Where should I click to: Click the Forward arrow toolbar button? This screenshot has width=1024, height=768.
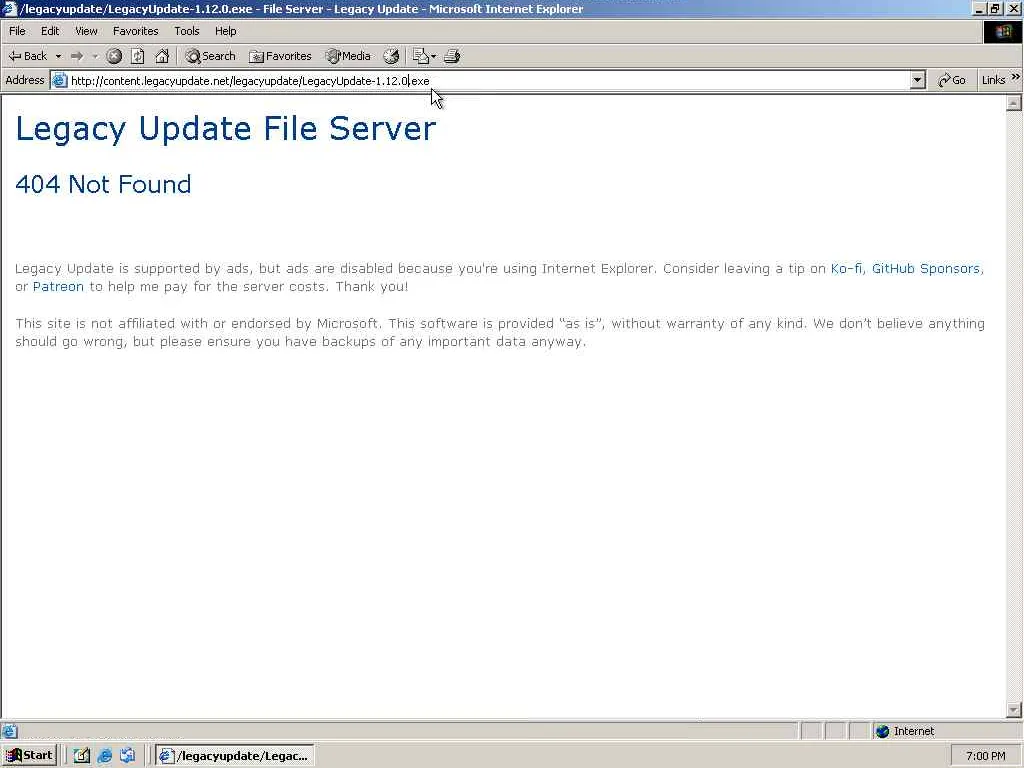[x=77, y=56]
